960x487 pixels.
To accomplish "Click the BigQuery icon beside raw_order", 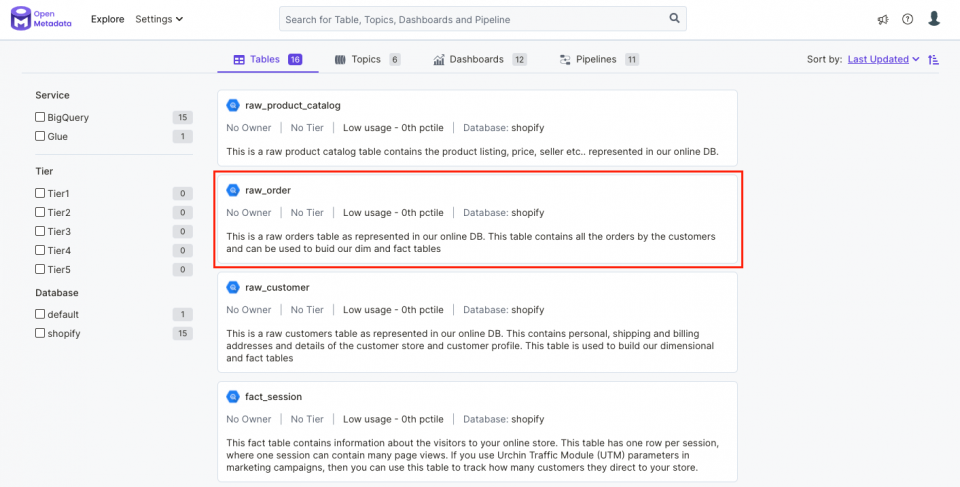I will click(233, 191).
